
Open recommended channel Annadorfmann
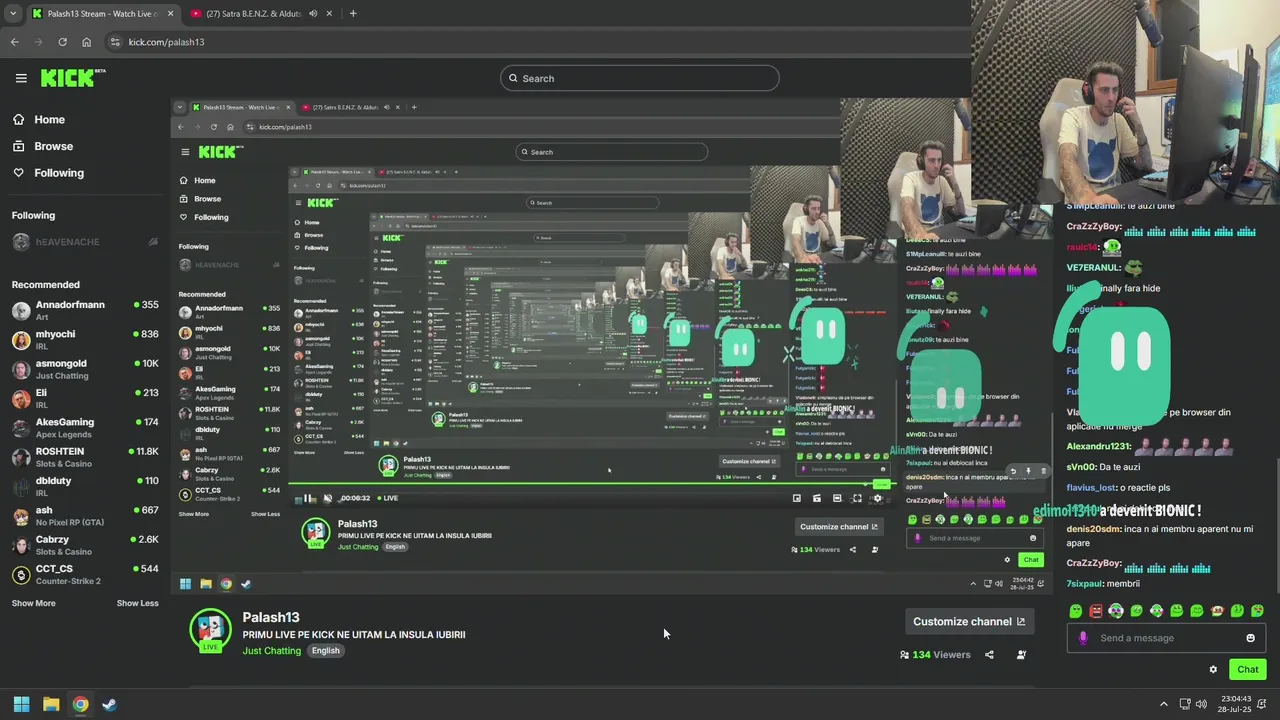(x=85, y=310)
